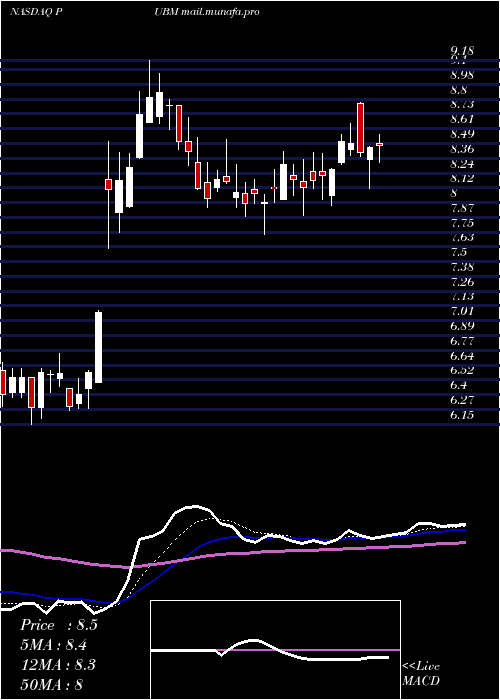Click the 7.38 price axis label
500x700 pixels.
[462, 267]
